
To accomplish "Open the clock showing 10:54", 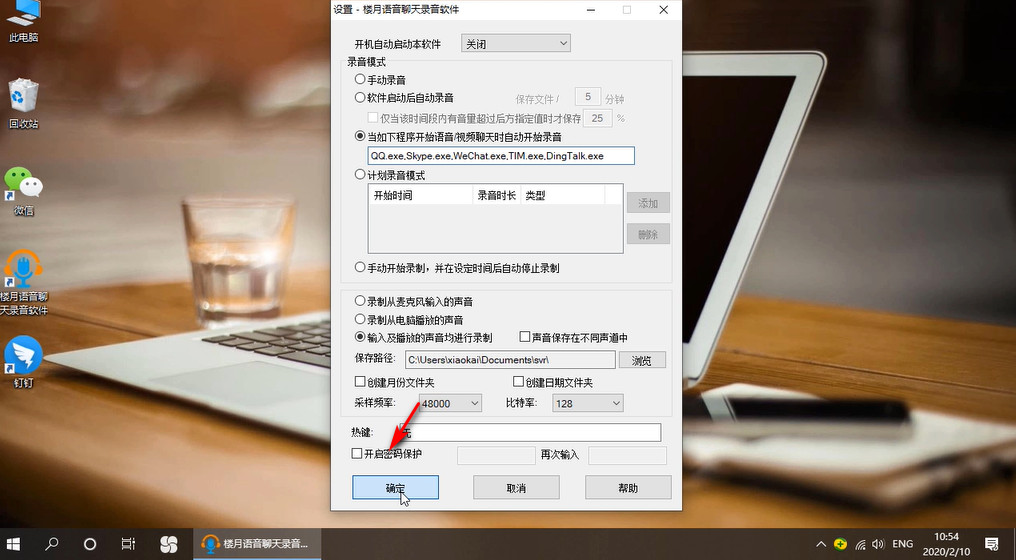I will point(947,544).
